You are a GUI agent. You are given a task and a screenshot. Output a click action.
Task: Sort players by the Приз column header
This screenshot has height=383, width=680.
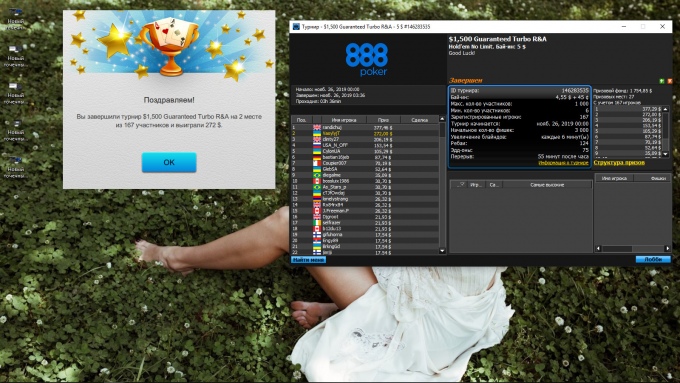(383, 120)
